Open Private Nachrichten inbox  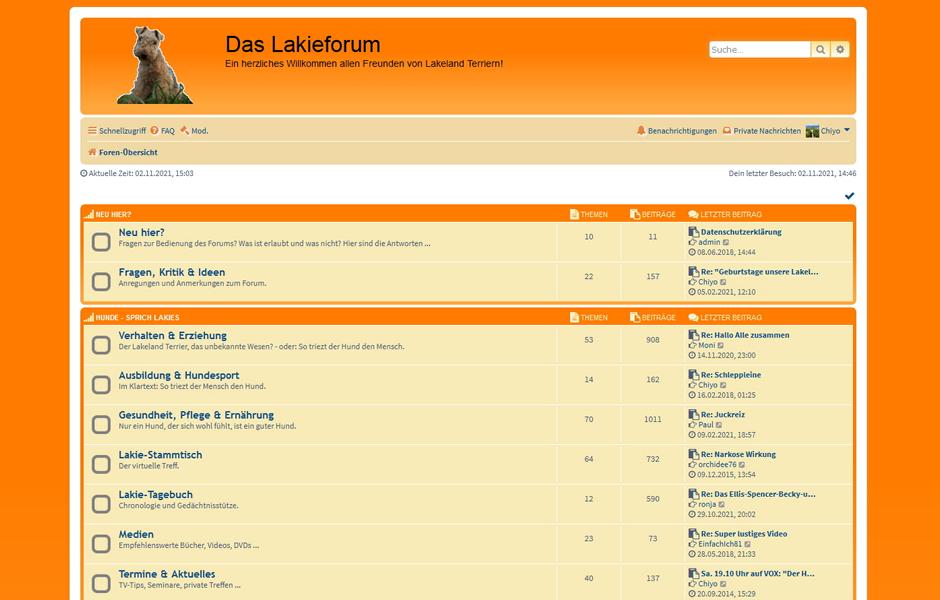[x=761, y=131]
